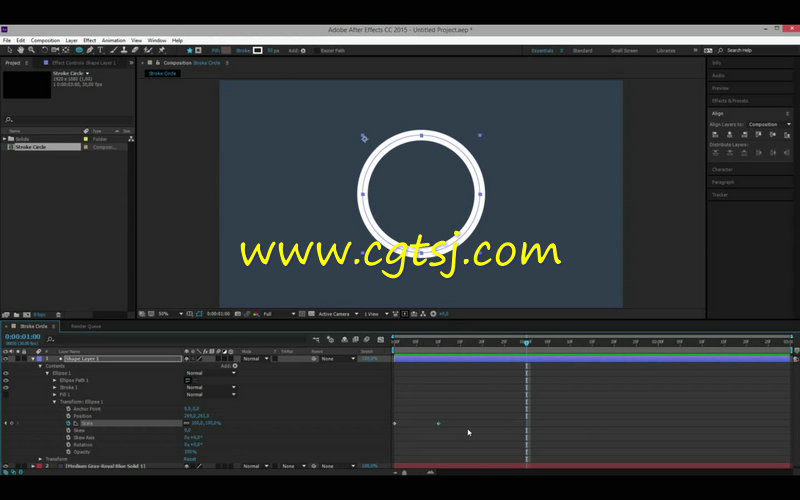Select Stroke Circle composition in Project panel
Viewport: 800px width, 500px height.
(x=43, y=147)
